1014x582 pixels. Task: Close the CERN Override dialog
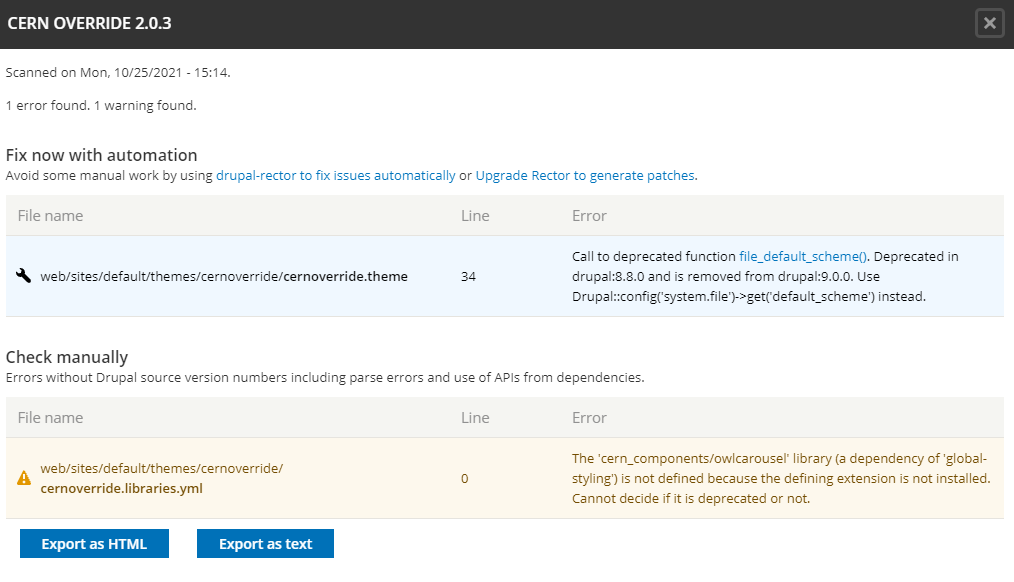(989, 24)
